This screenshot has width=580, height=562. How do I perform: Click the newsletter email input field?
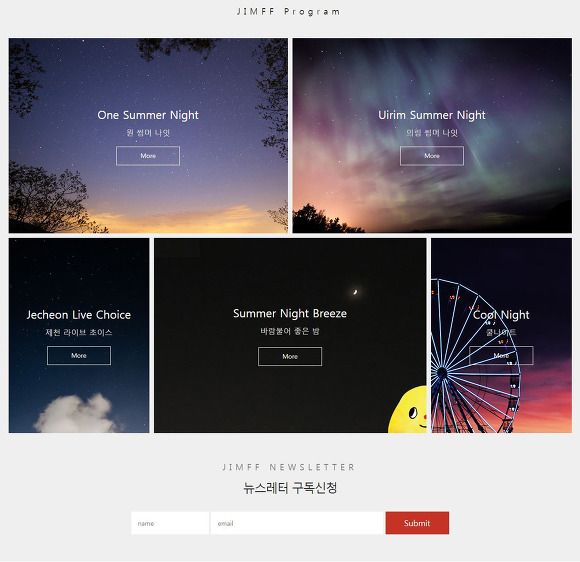(297, 523)
